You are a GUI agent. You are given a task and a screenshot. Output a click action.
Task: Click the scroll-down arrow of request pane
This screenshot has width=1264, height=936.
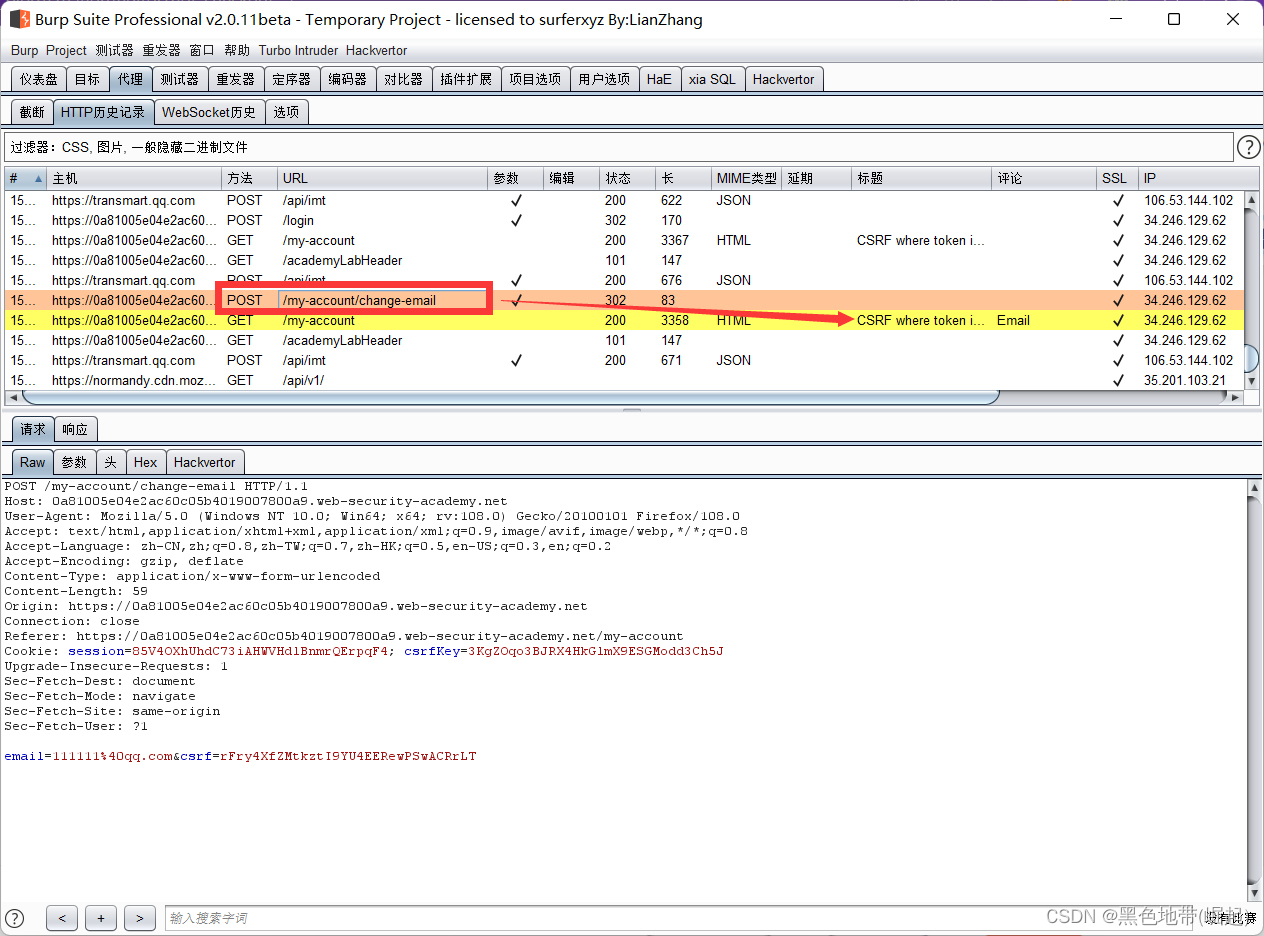coord(1255,893)
